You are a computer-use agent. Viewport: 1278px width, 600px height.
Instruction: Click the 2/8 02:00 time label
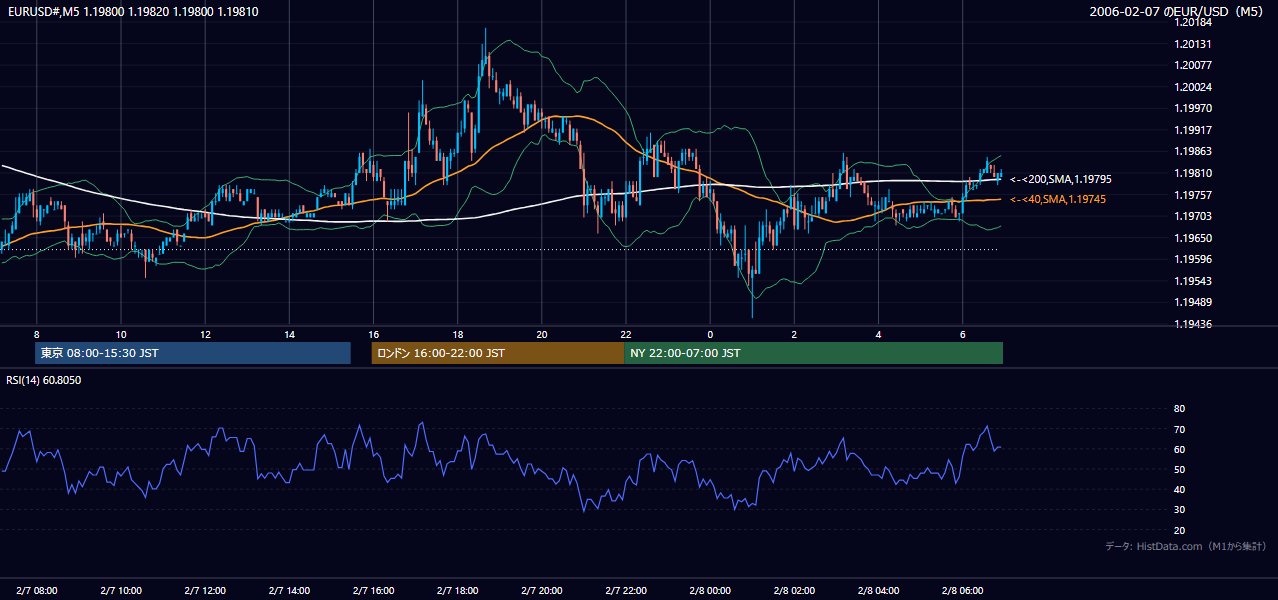coord(794,590)
